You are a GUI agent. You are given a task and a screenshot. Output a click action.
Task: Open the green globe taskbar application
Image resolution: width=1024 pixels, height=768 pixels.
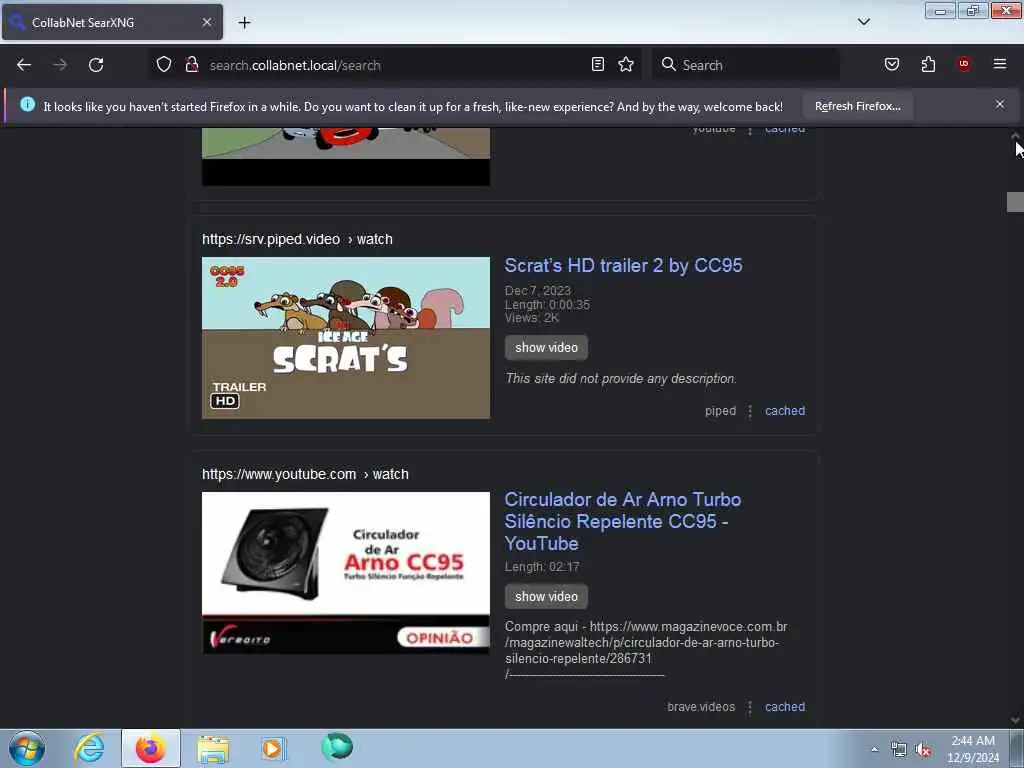coord(337,747)
